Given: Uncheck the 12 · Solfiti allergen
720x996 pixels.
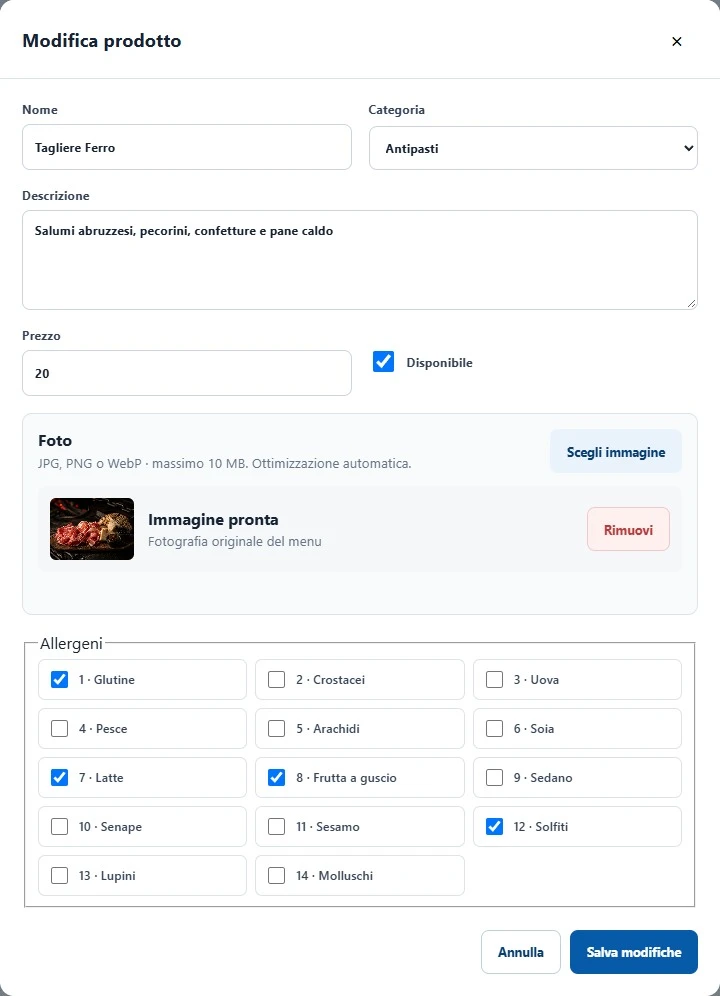Looking at the screenshot, I should tap(494, 826).
